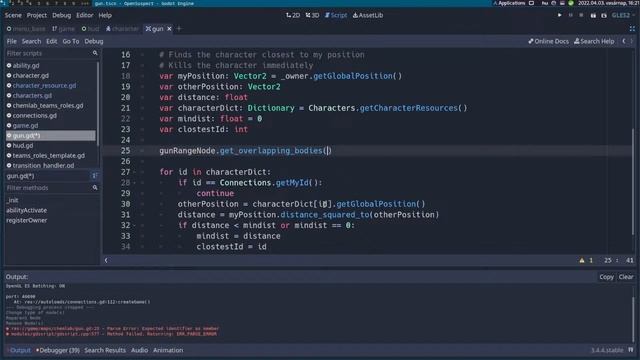The height and width of the screenshot is (360, 640).
Task: Open the Debugger (39) panel
Action: click(58, 350)
